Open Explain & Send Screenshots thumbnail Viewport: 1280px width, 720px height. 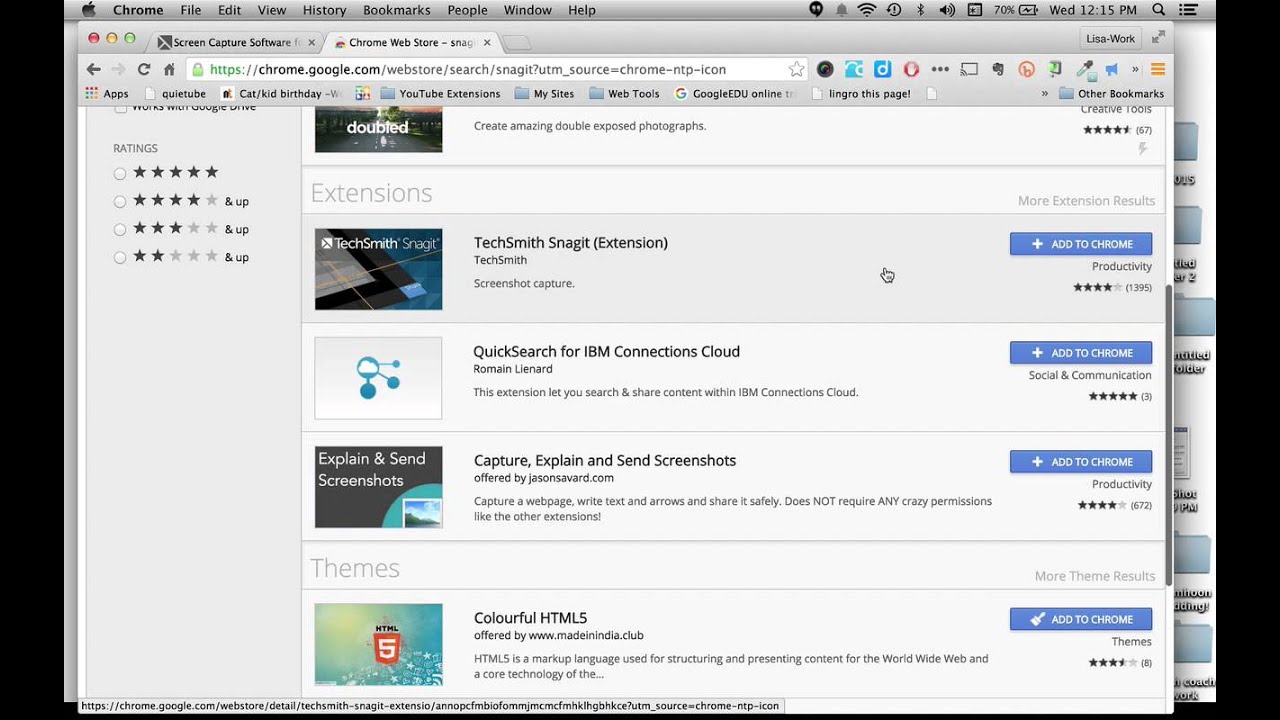click(x=378, y=487)
